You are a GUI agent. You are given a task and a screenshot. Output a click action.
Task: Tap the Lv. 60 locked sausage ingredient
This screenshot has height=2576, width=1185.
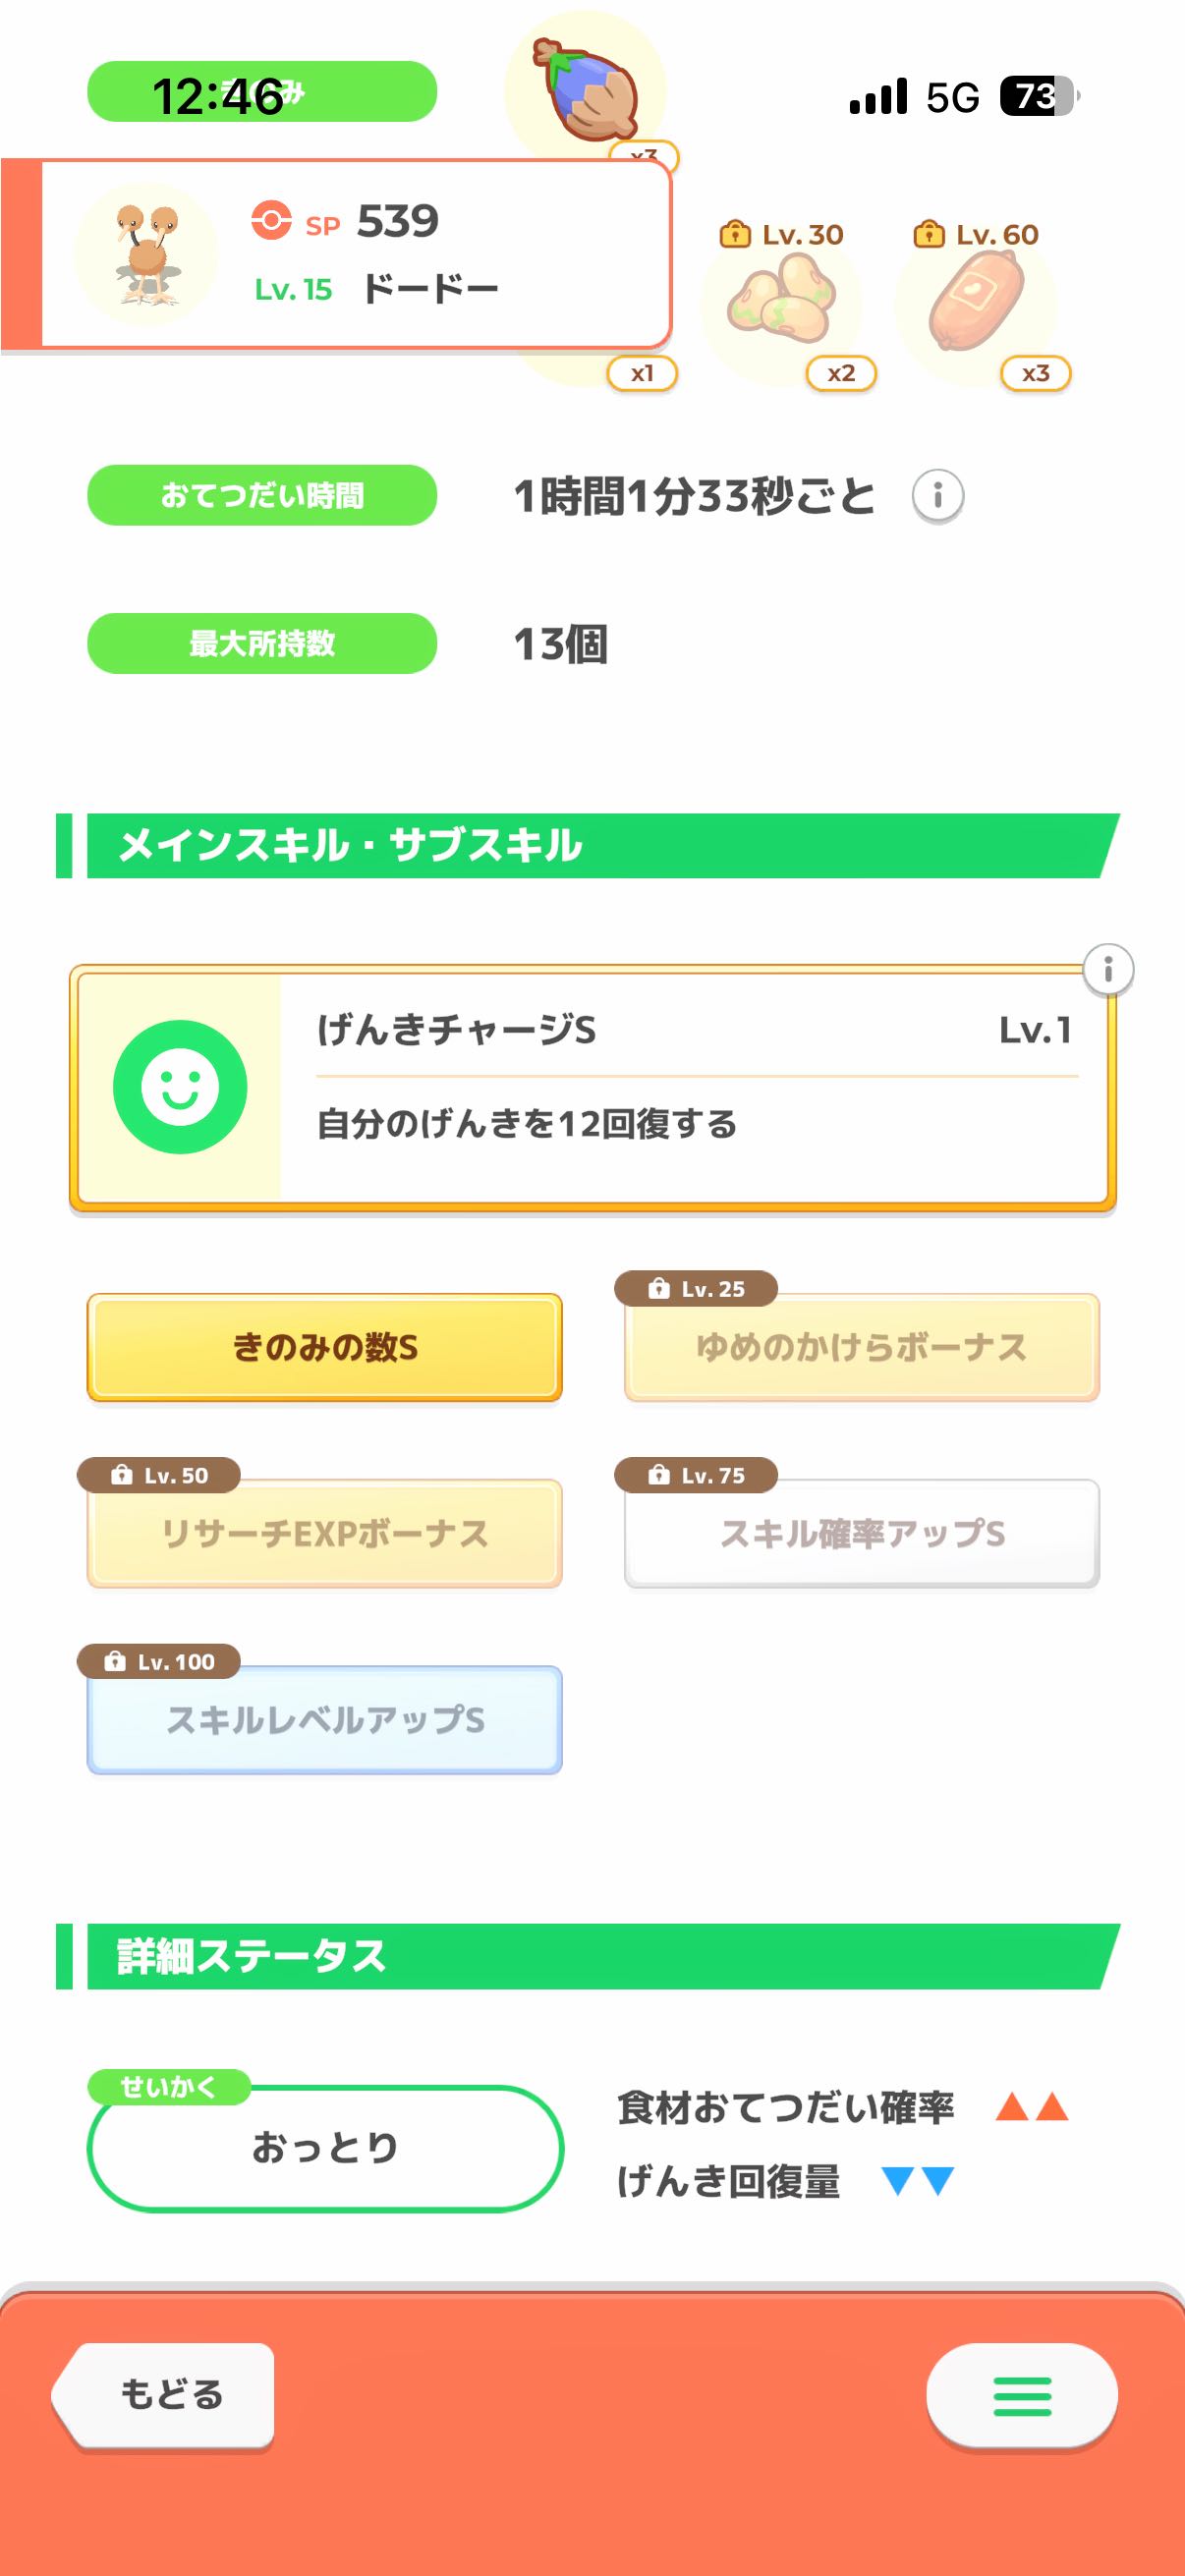coord(975,304)
